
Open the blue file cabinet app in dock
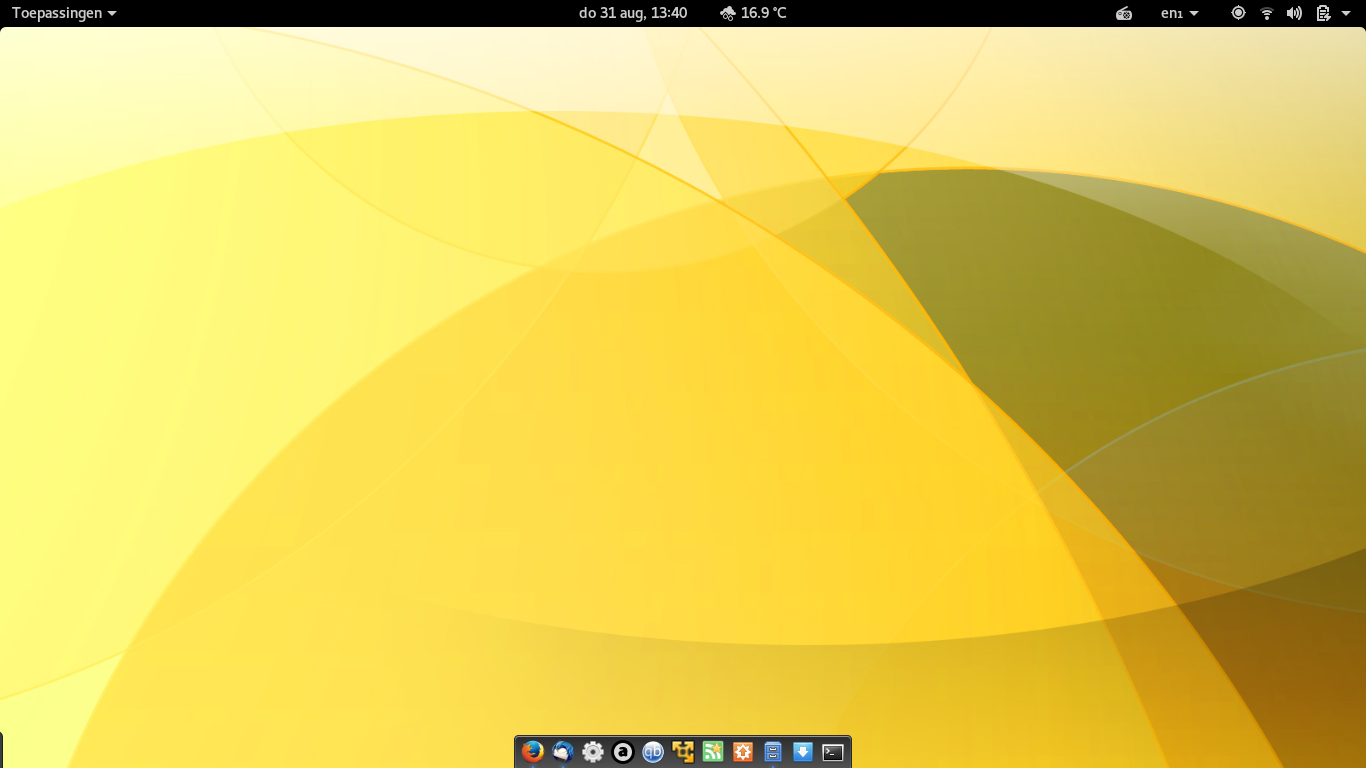pyautogui.click(x=773, y=752)
